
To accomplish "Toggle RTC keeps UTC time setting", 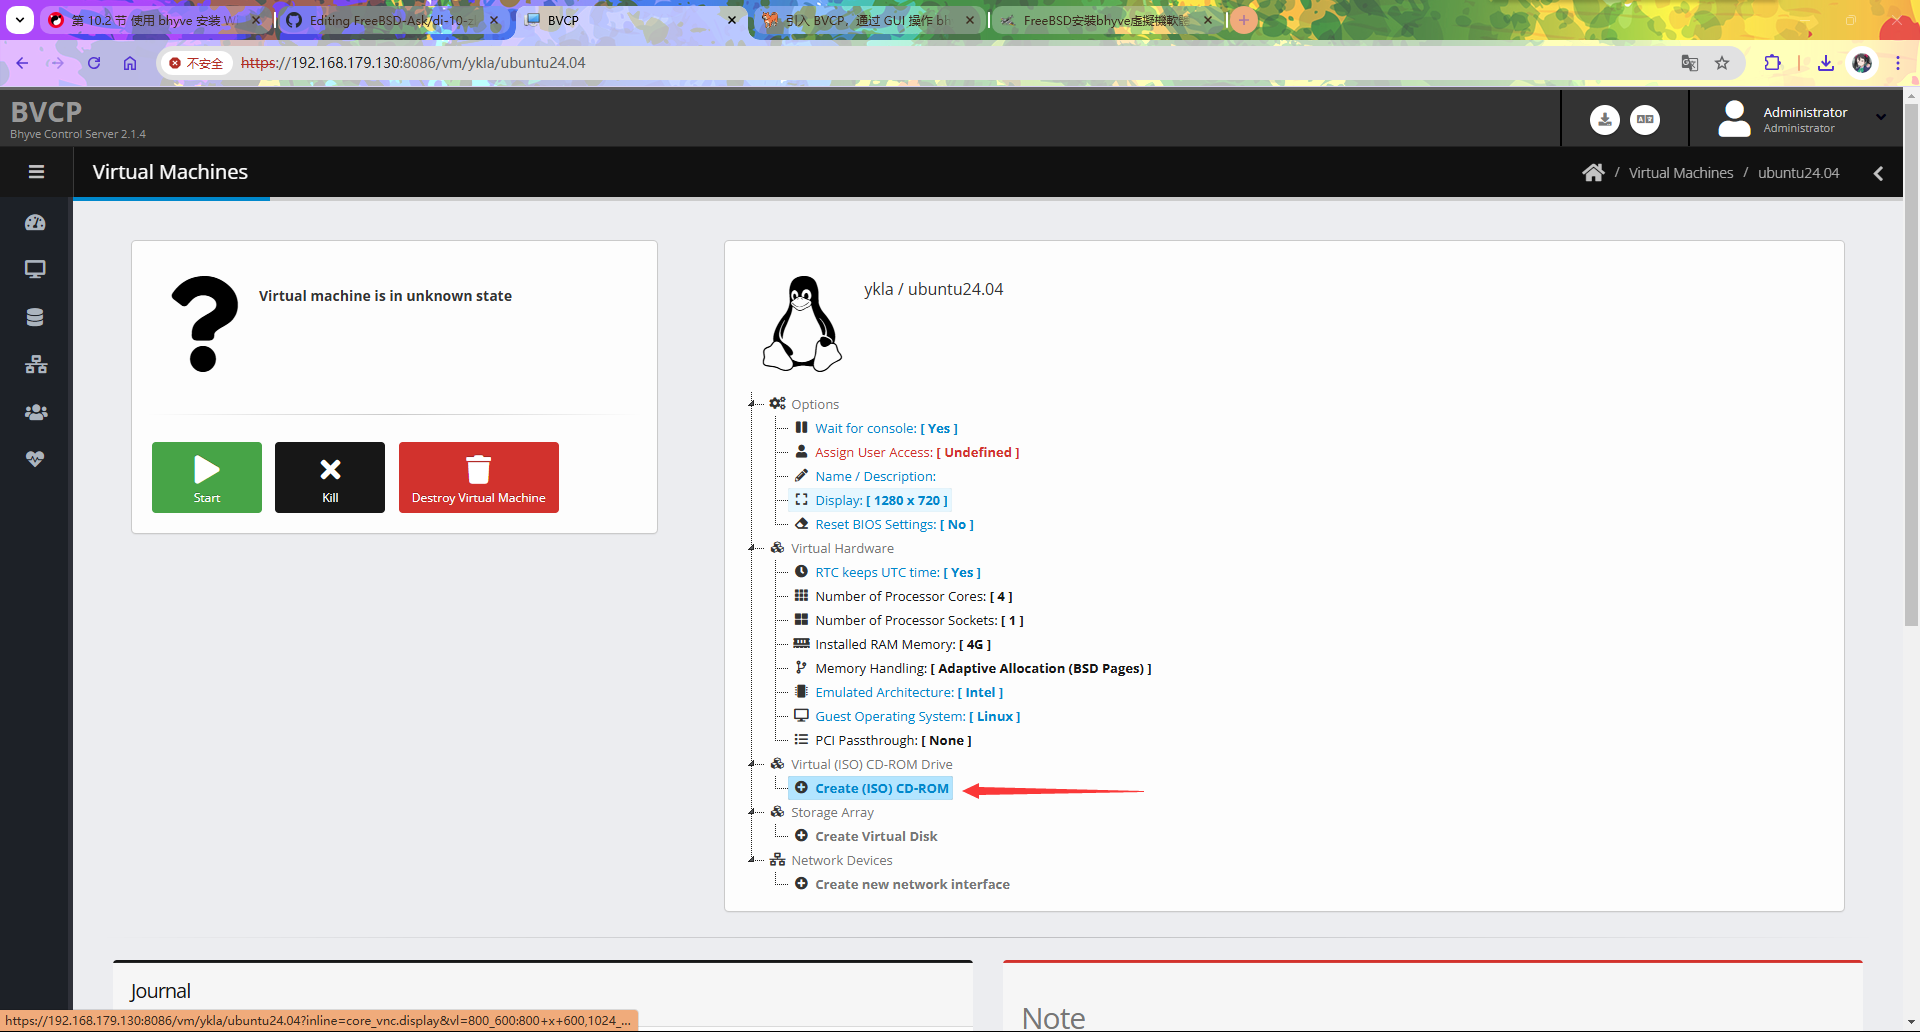I will (x=898, y=572).
